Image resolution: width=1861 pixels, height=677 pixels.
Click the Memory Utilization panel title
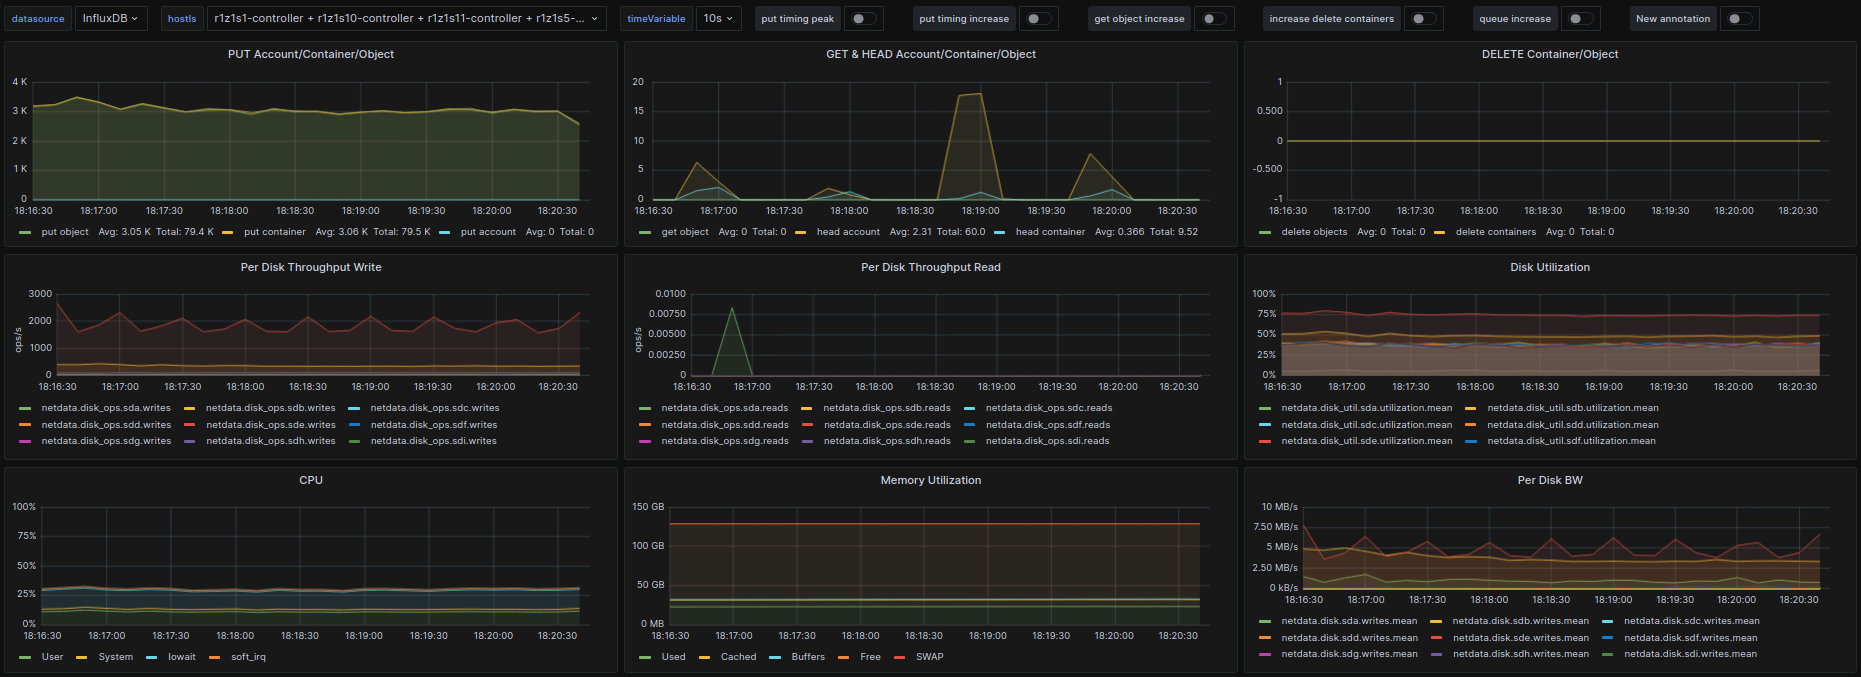[x=930, y=480]
